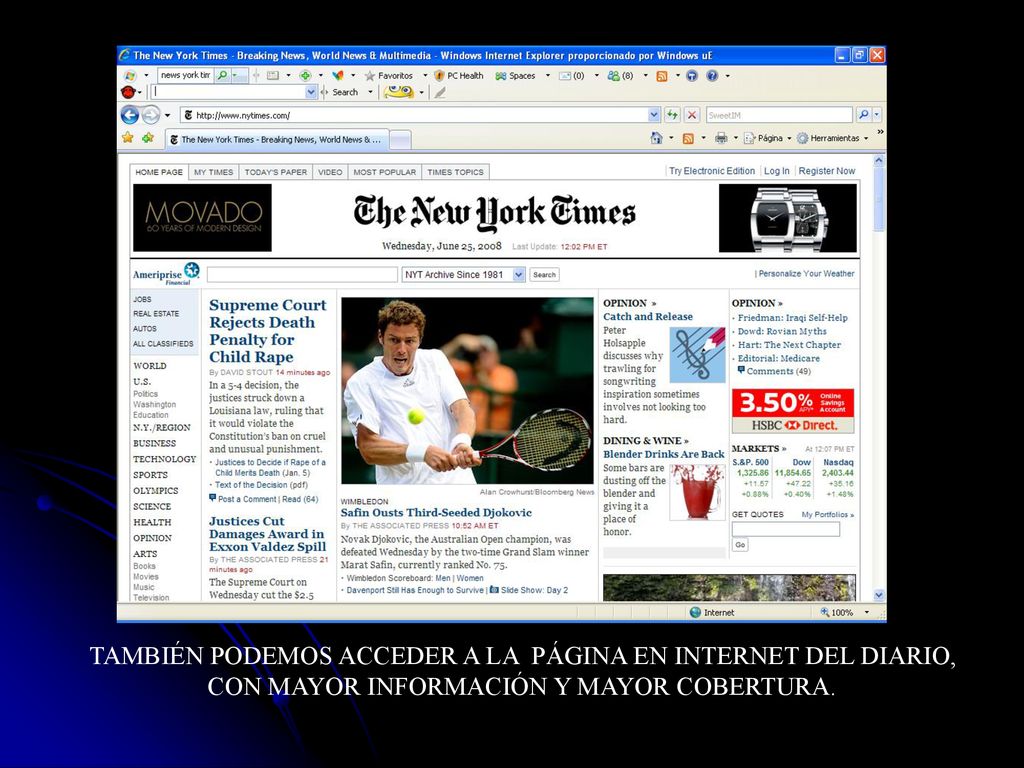The width and height of the screenshot is (1024, 768).
Task: Click the RSS feeds icon beside Home
Action: pos(688,138)
